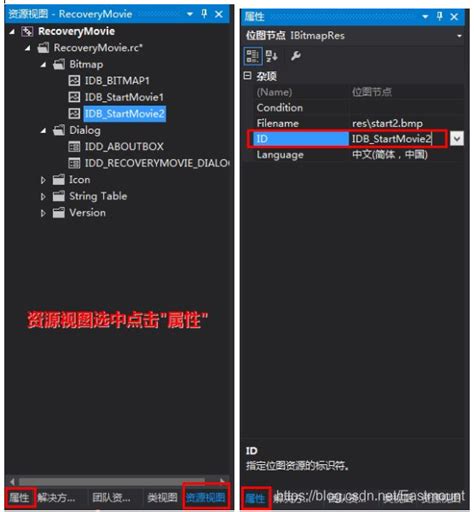Expand the Icon folder node
474x512 pixels.
pos(43,180)
